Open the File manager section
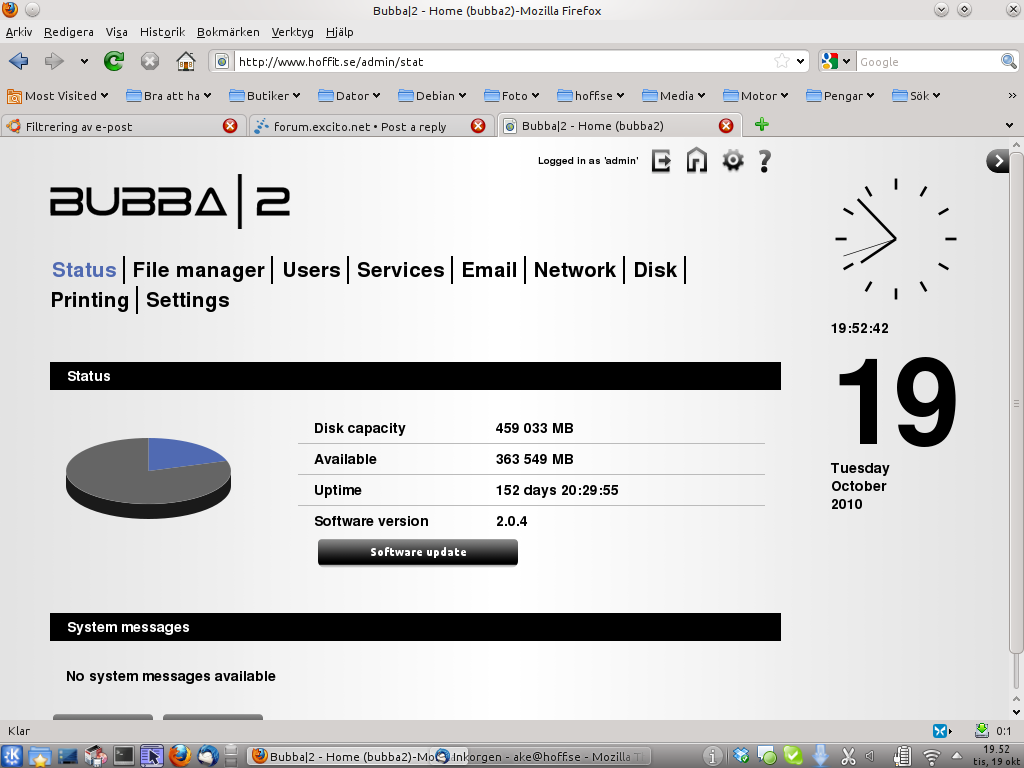 coord(199,270)
